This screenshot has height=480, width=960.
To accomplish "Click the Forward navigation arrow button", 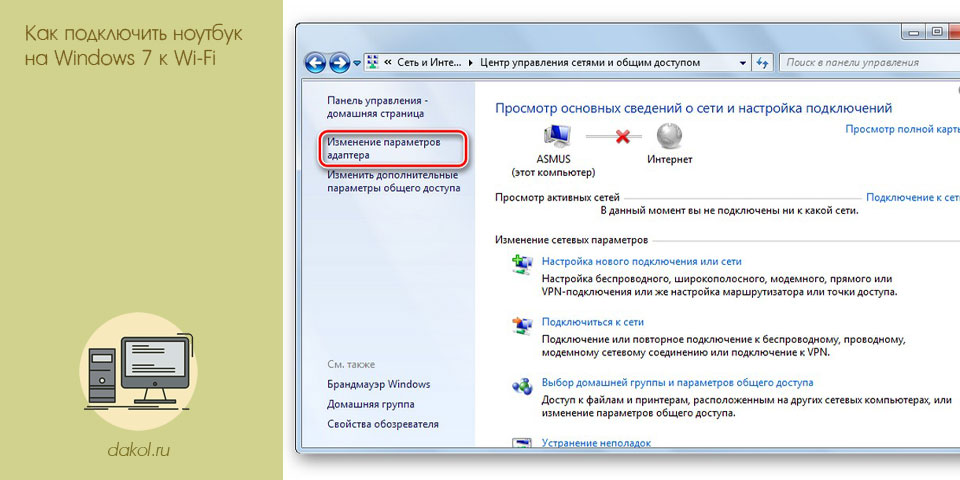I will pyautogui.click(x=339, y=62).
